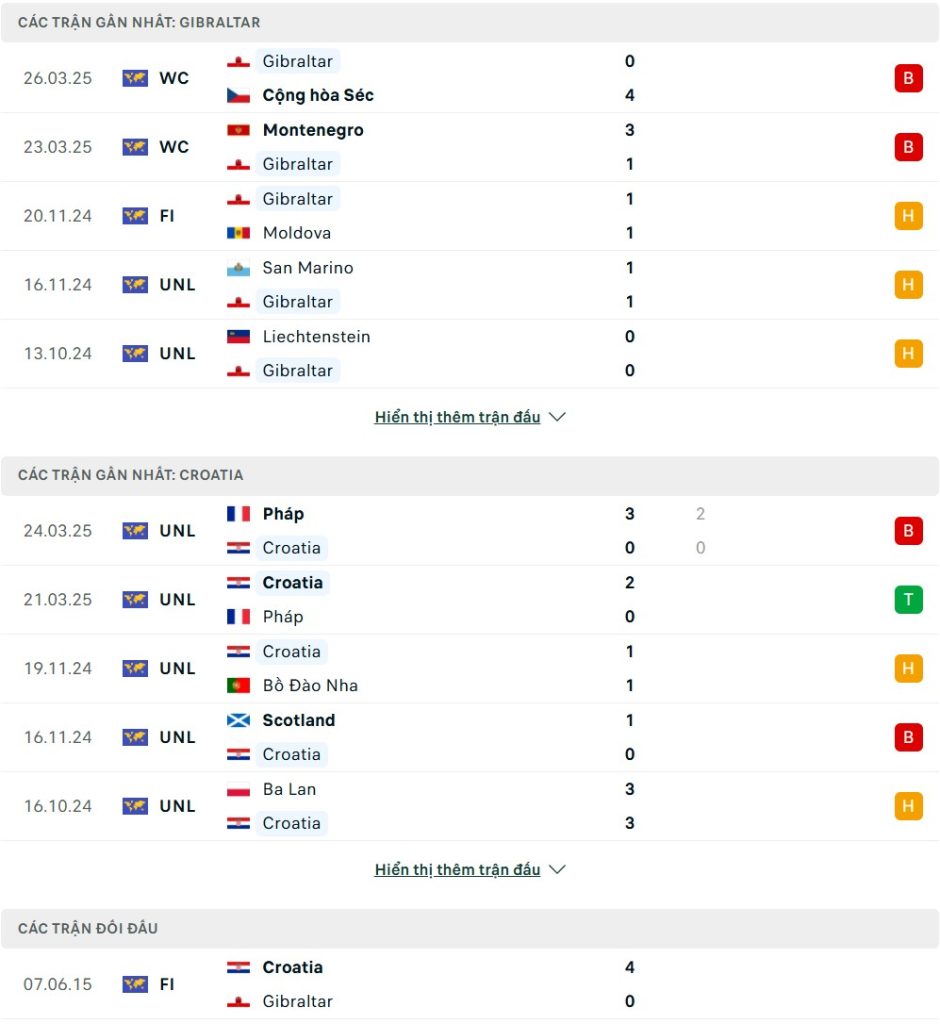Expand more Croatia matches with the chevron
Viewport: 940px width, 1024px height.
coord(557,869)
